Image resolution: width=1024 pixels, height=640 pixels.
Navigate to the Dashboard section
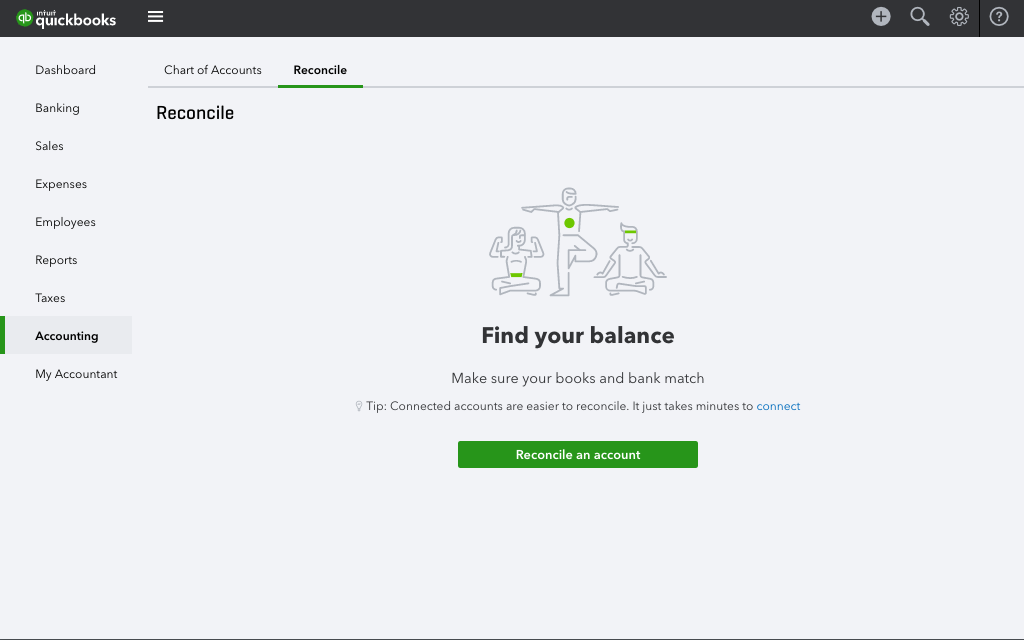[65, 70]
